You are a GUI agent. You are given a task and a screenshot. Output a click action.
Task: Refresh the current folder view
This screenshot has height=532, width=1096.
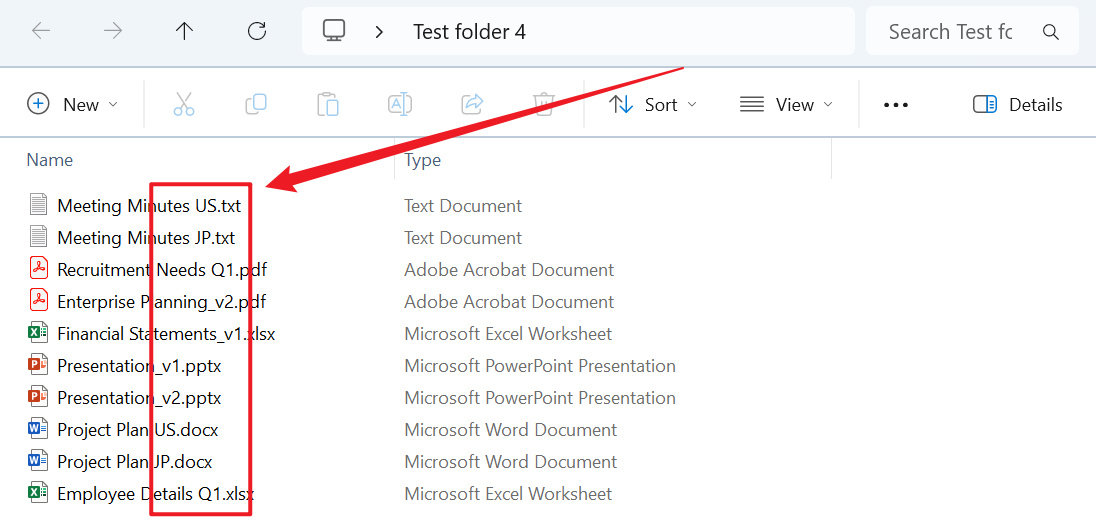pos(257,31)
